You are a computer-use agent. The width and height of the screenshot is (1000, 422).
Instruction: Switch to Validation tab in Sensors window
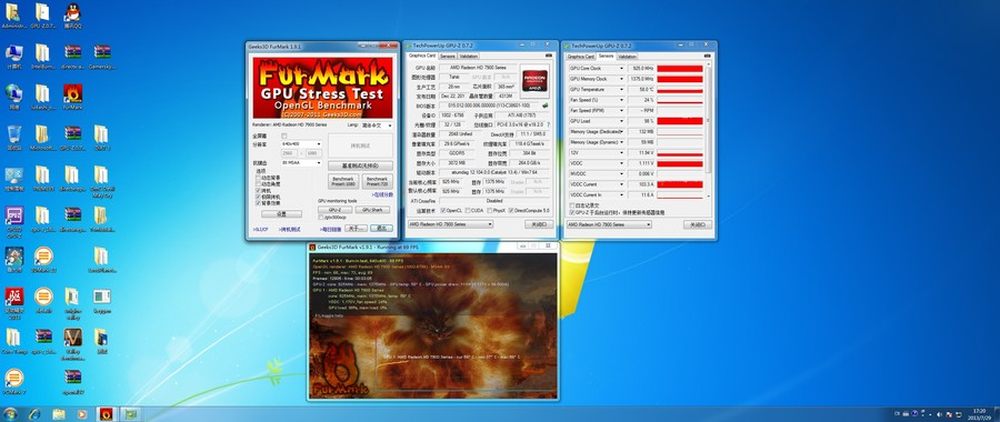tap(627, 57)
